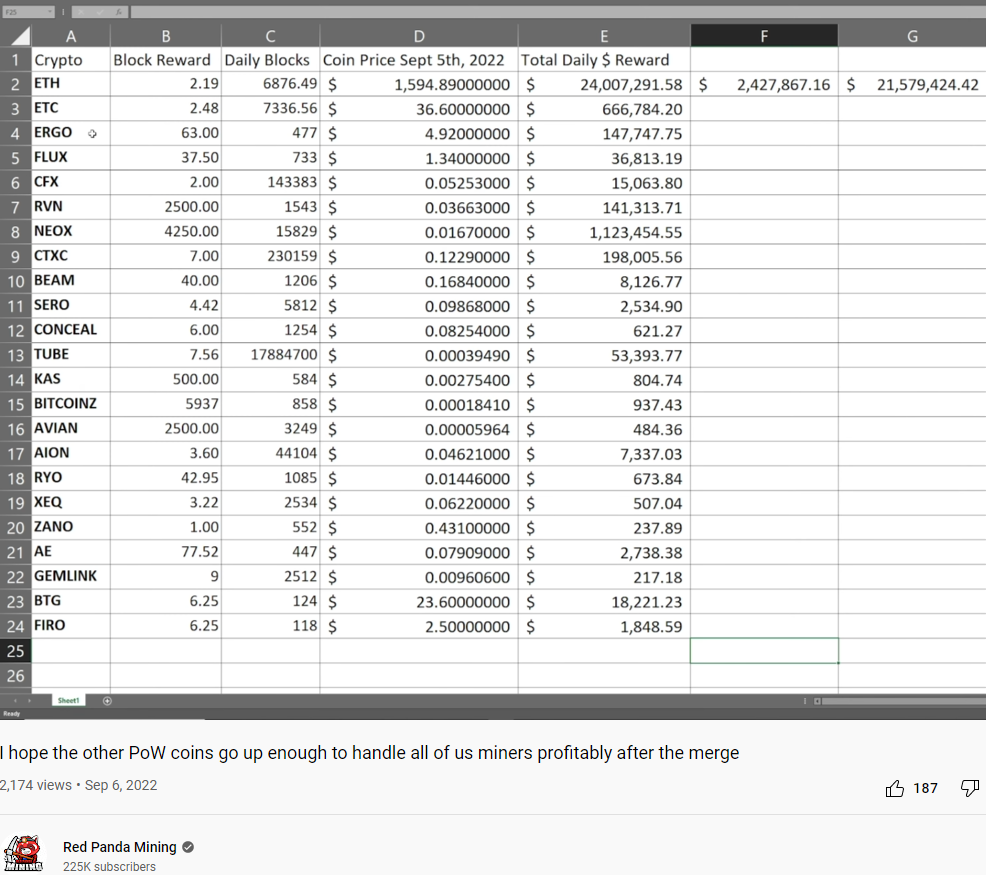Select the CFX cell
This screenshot has width=986, height=875.
pyautogui.click(x=71, y=182)
